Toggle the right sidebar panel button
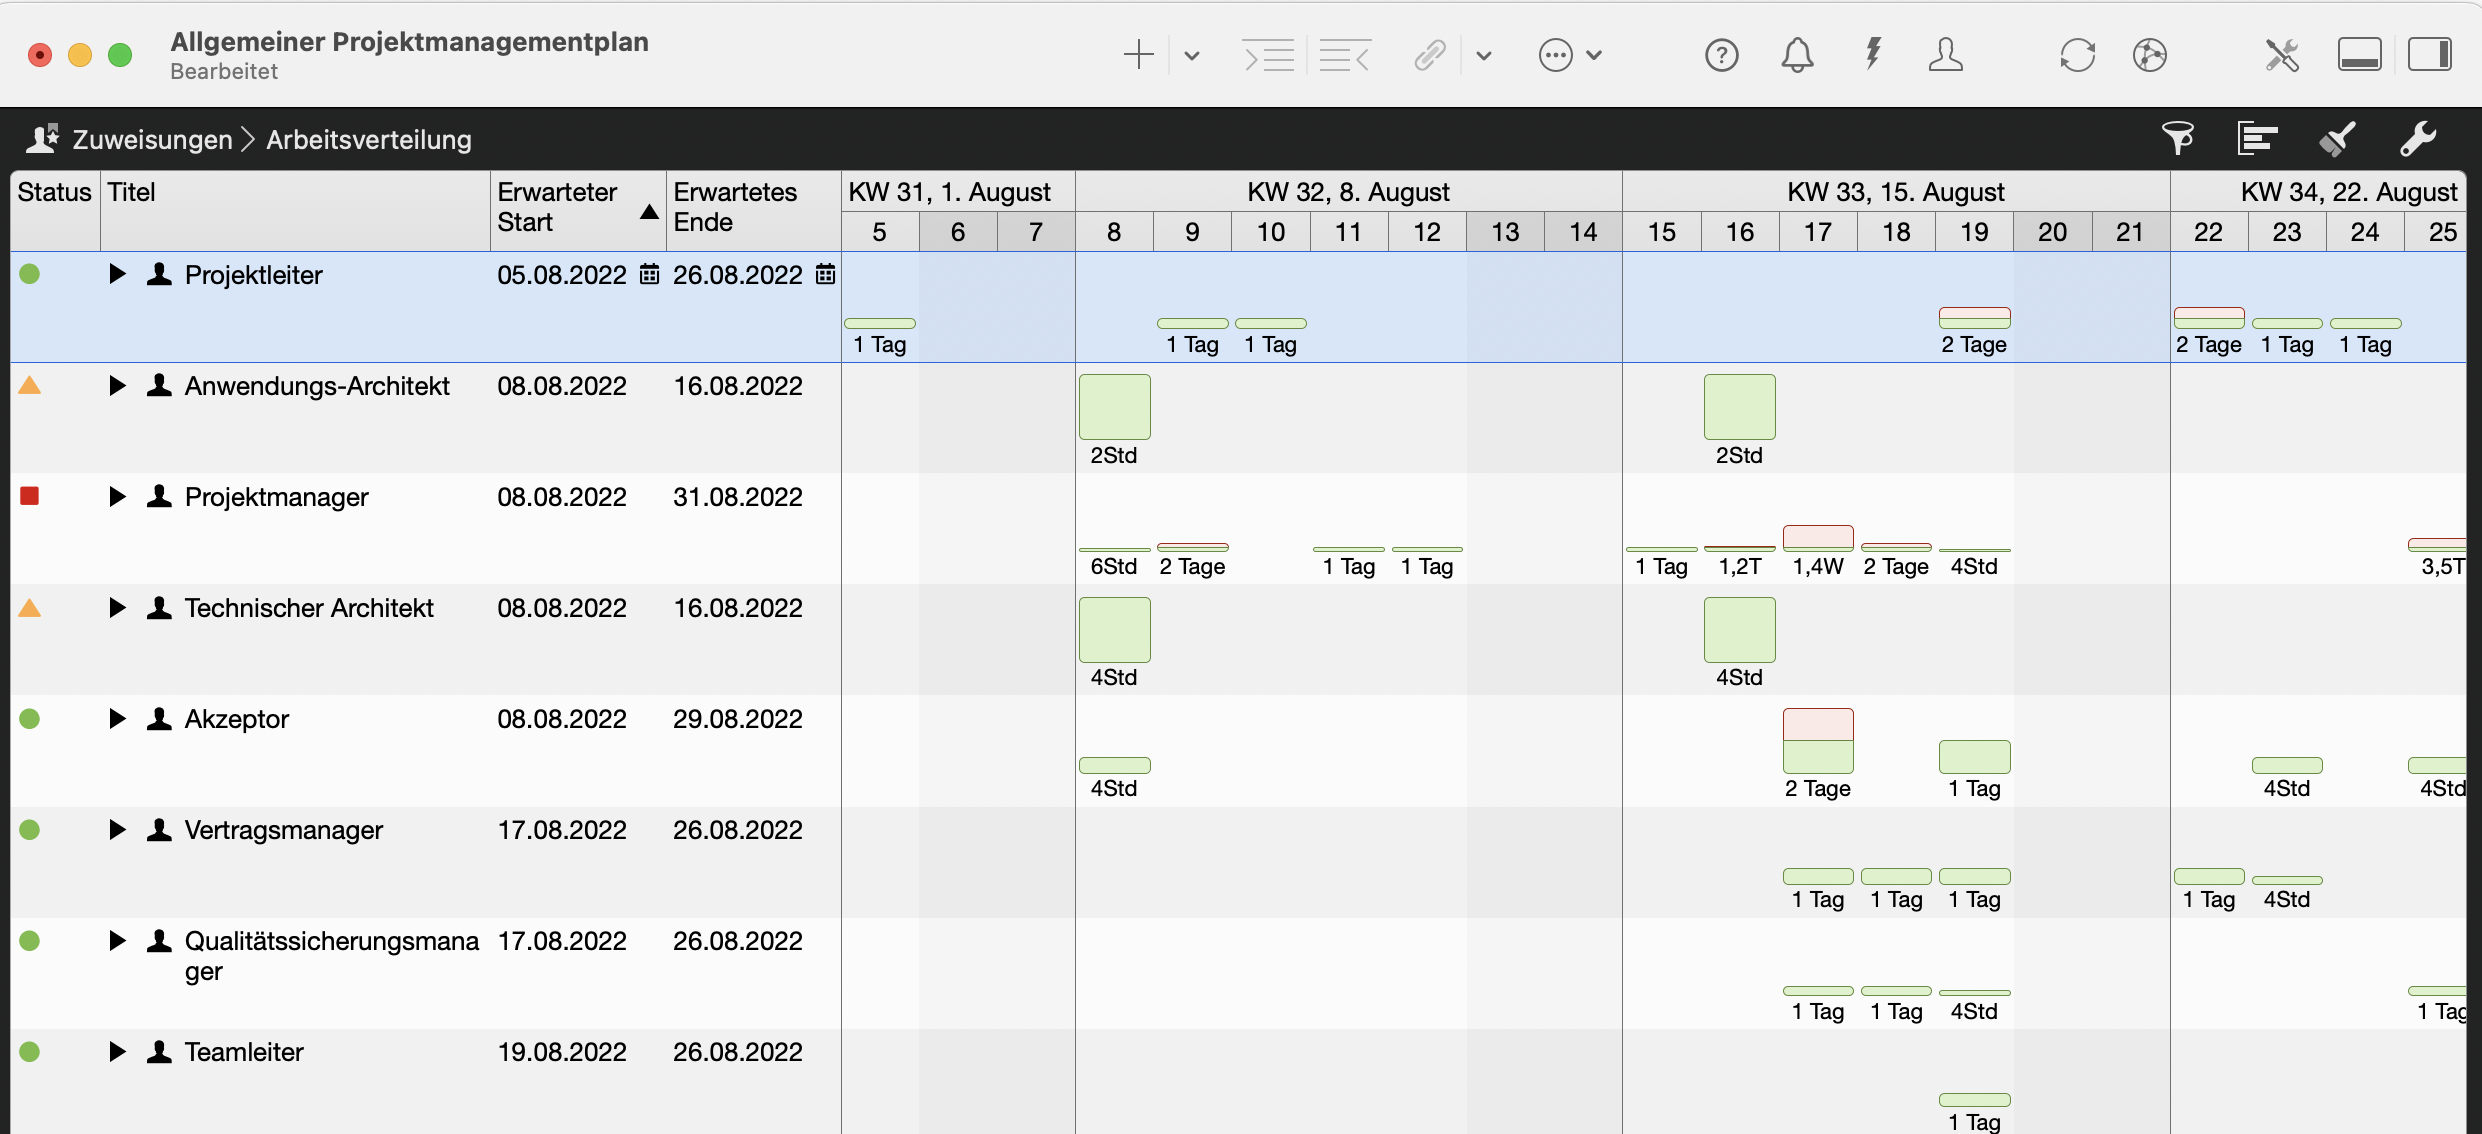This screenshot has width=2482, height=1134. [2429, 55]
